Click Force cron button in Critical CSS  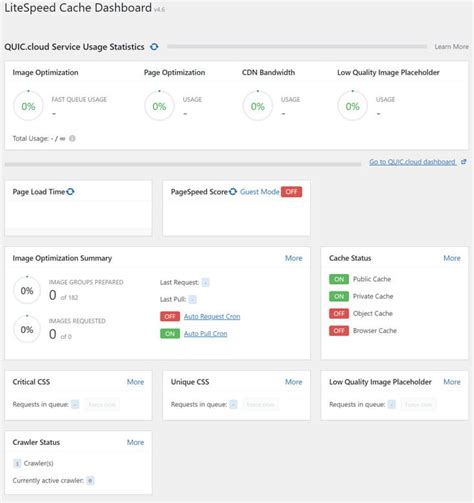point(102,405)
